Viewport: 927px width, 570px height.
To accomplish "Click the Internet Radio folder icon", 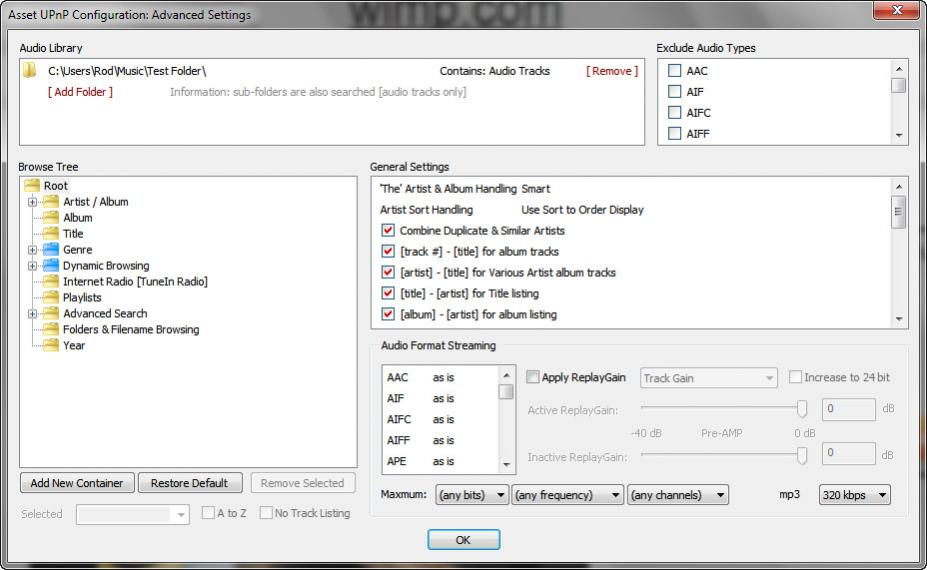I will click(x=51, y=281).
